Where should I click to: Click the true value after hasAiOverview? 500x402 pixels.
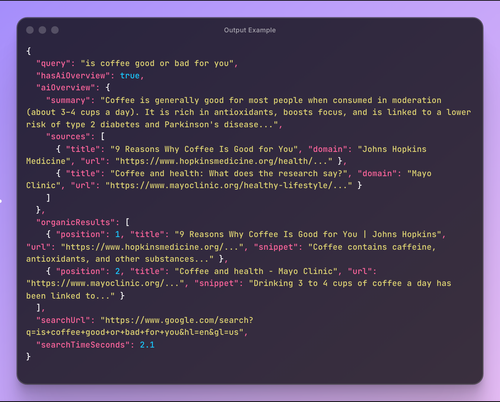130,76
